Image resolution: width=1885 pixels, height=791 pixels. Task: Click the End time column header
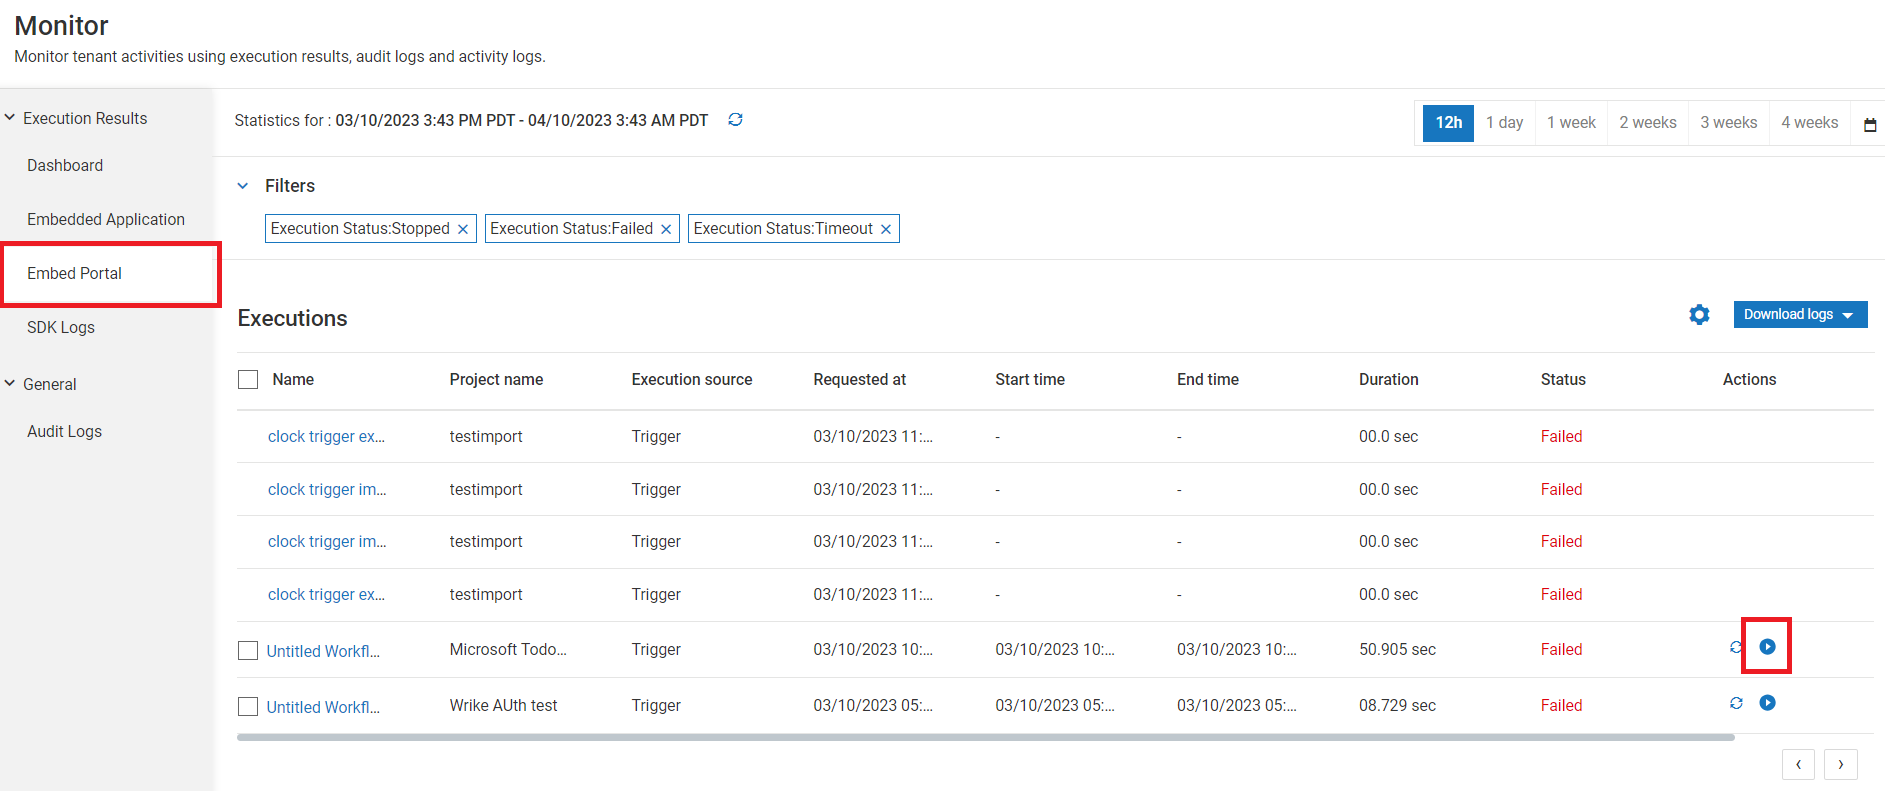click(x=1208, y=380)
